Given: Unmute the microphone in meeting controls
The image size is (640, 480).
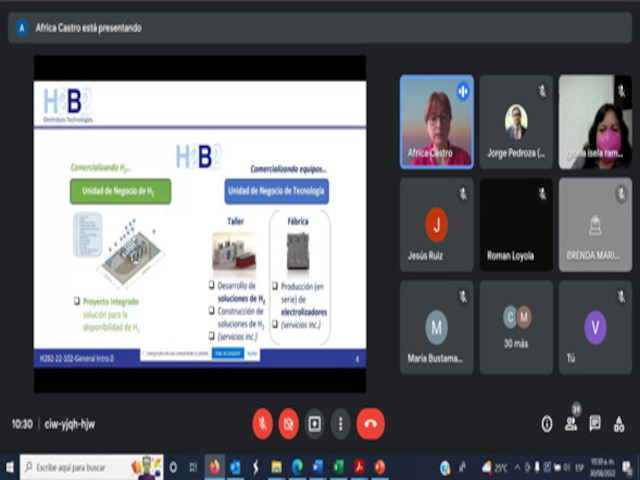Looking at the screenshot, I should pos(262,424).
